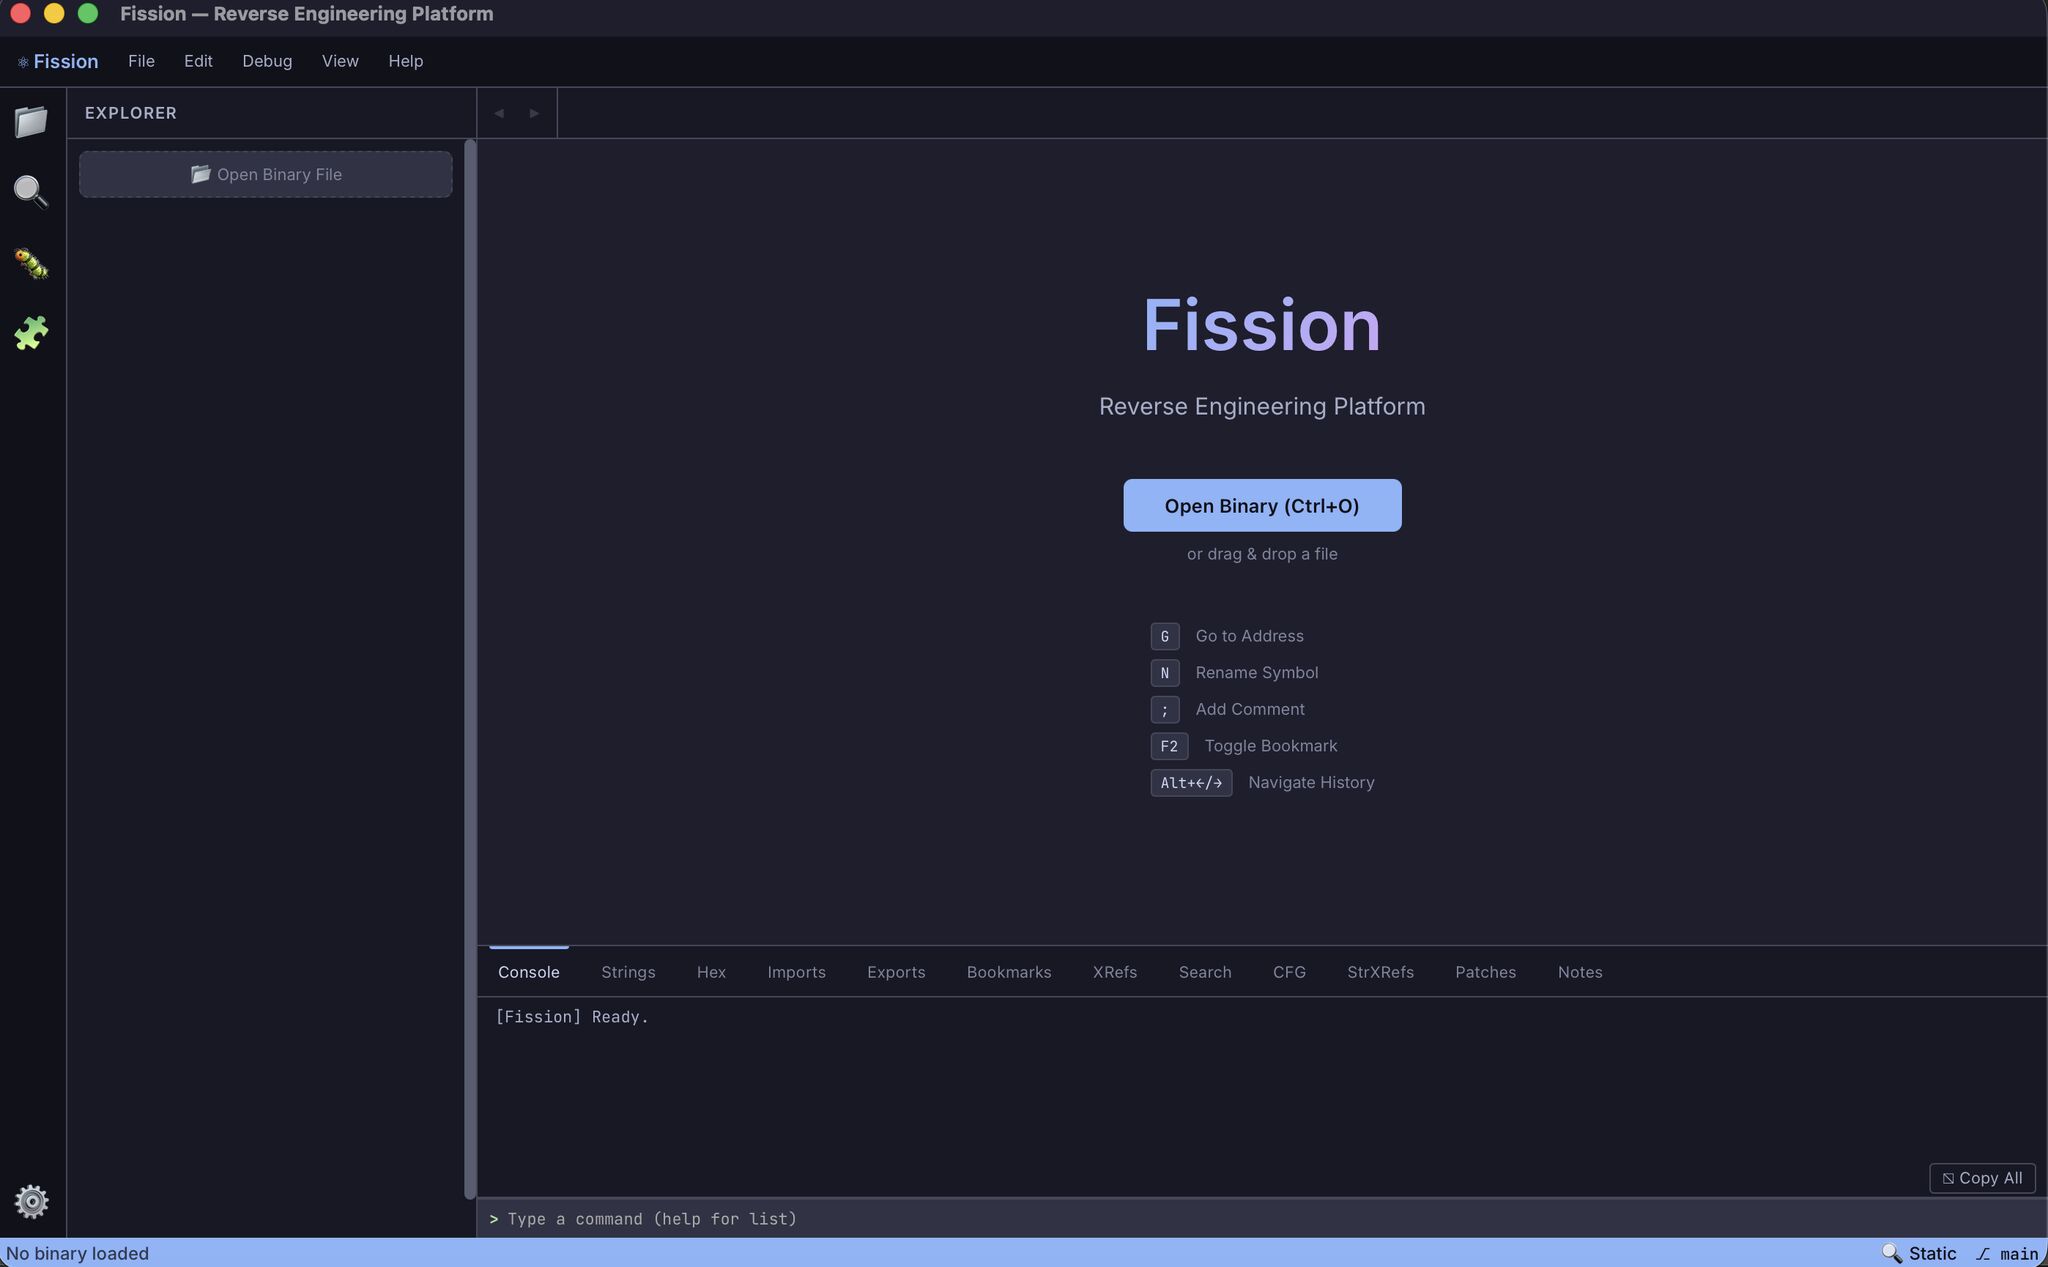Viewport: 2048px width, 1267px height.
Task: Open the Hex view tab
Action: (x=710, y=971)
